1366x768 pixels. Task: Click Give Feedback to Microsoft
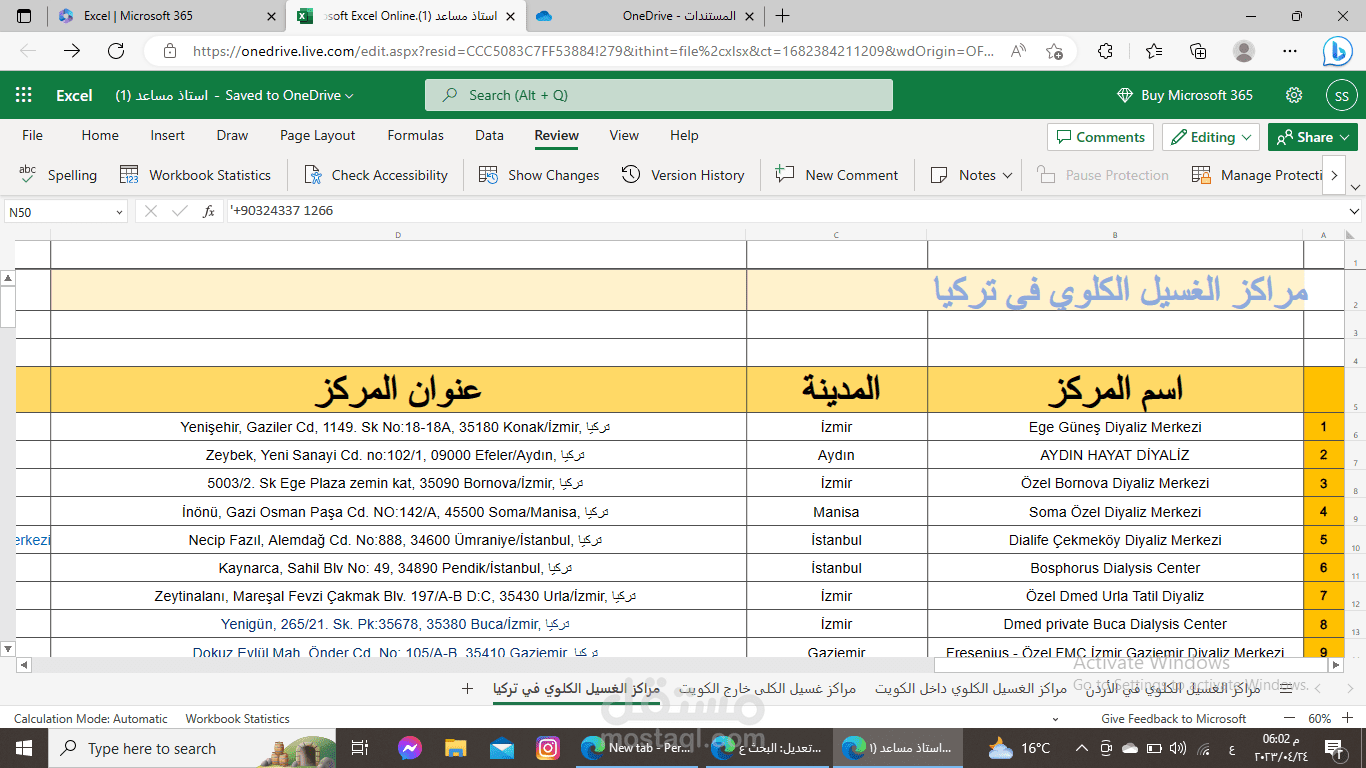(1173, 718)
